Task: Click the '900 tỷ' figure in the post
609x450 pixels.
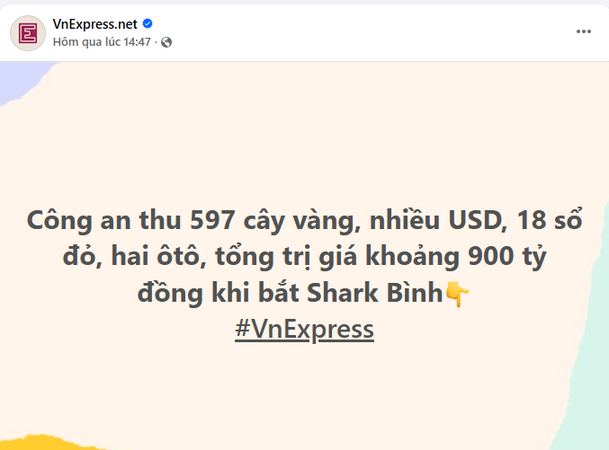Action: click(507, 256)
